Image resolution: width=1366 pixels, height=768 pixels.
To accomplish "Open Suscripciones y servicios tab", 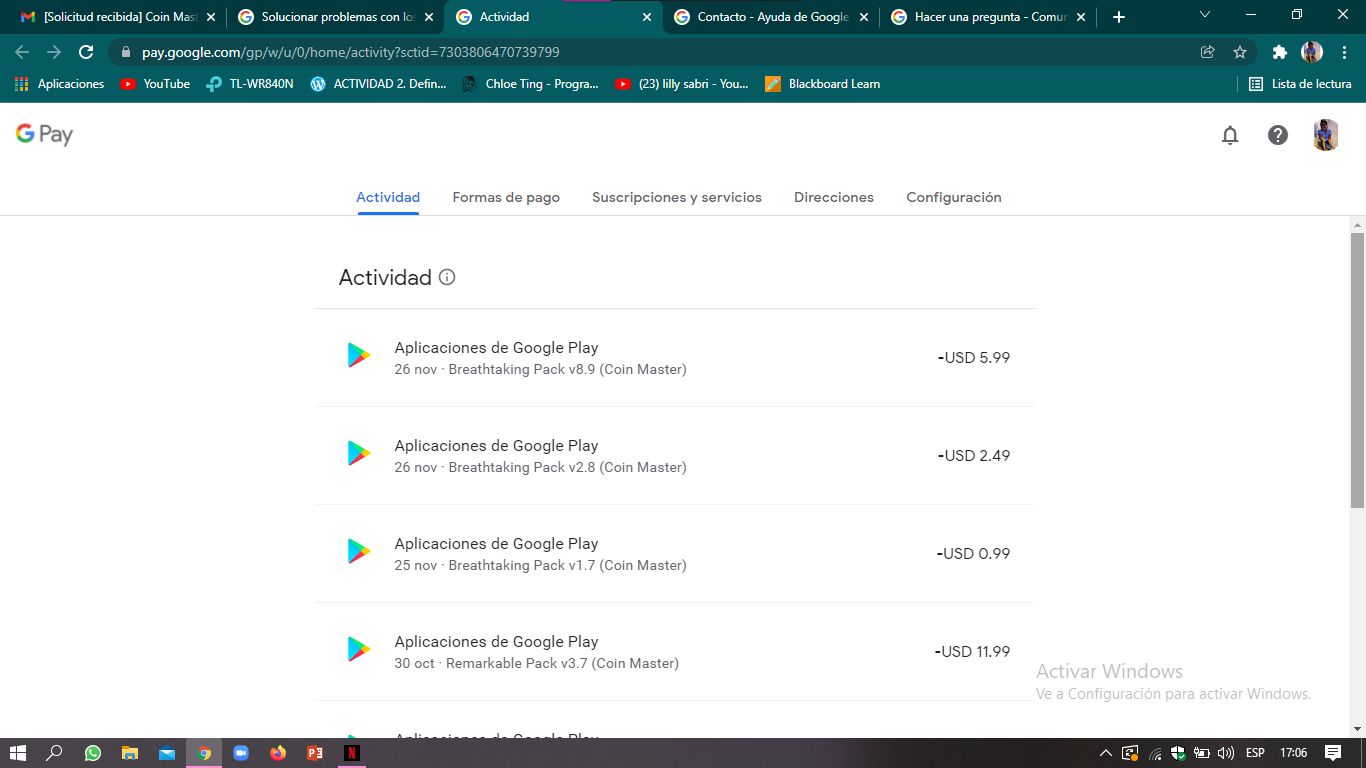I will click(677, 197).
